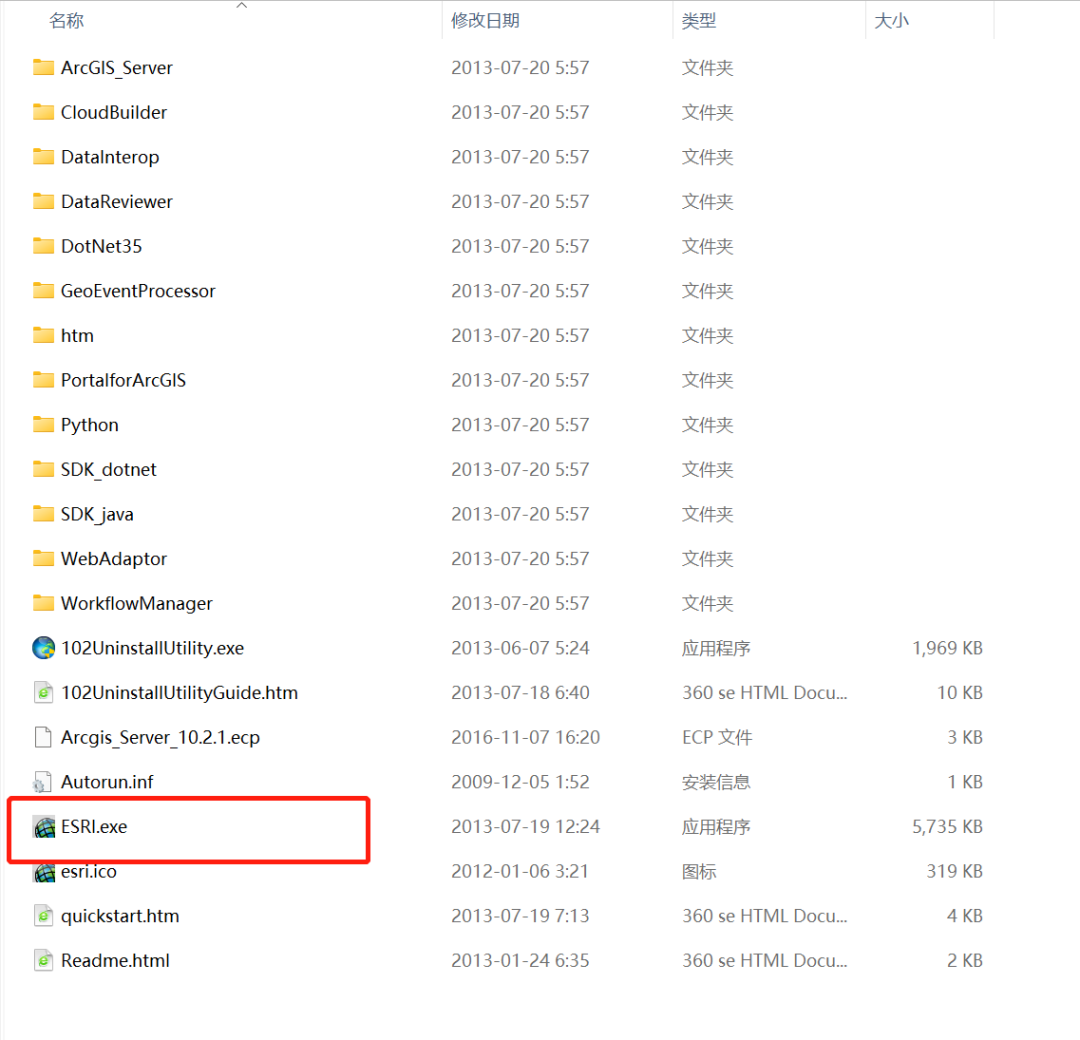The image size is (1080, 1040).
Task: Select the DotNet35 folder icon
Action: 43,246
